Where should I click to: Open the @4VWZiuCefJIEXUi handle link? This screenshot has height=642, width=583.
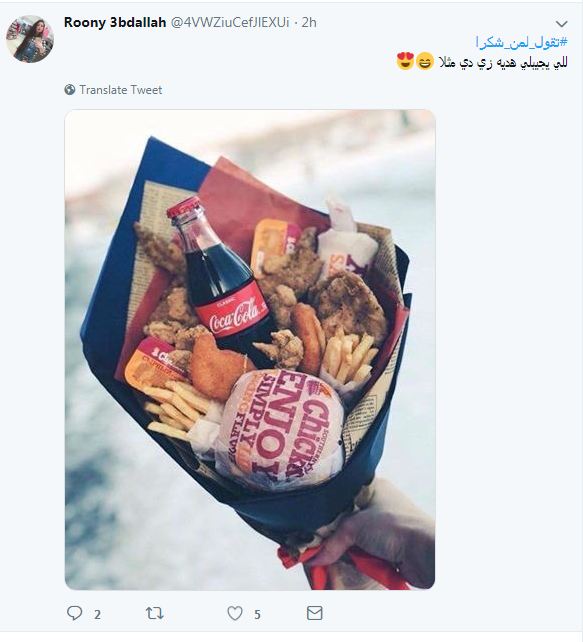230,23
